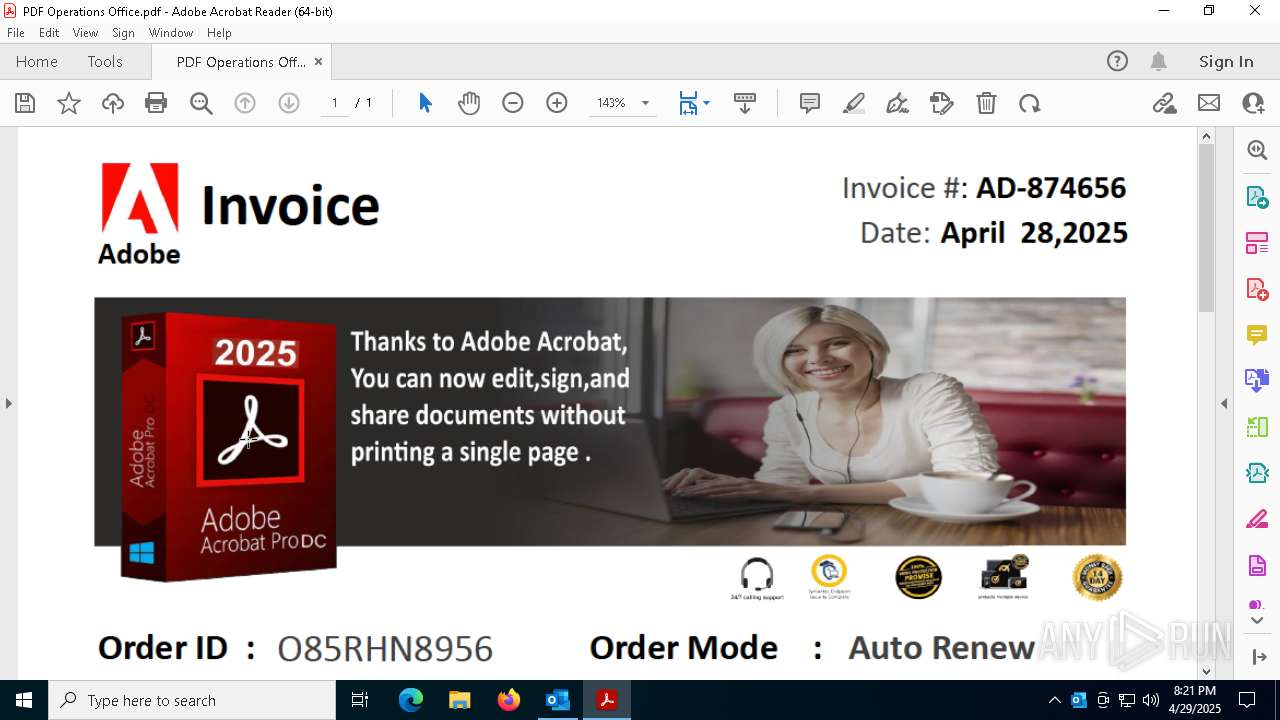Open the Window menu
This screenshot has width=1280, height=720.
pyautogui.click(x=171, y=33)
